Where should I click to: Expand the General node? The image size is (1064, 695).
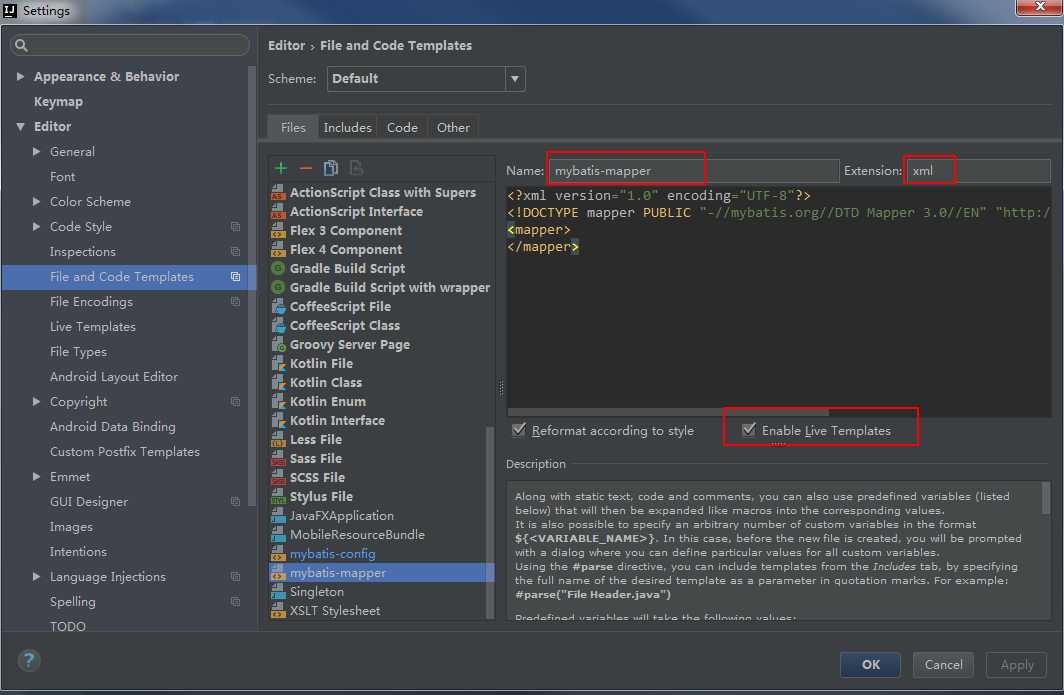(x=37, y=152)
